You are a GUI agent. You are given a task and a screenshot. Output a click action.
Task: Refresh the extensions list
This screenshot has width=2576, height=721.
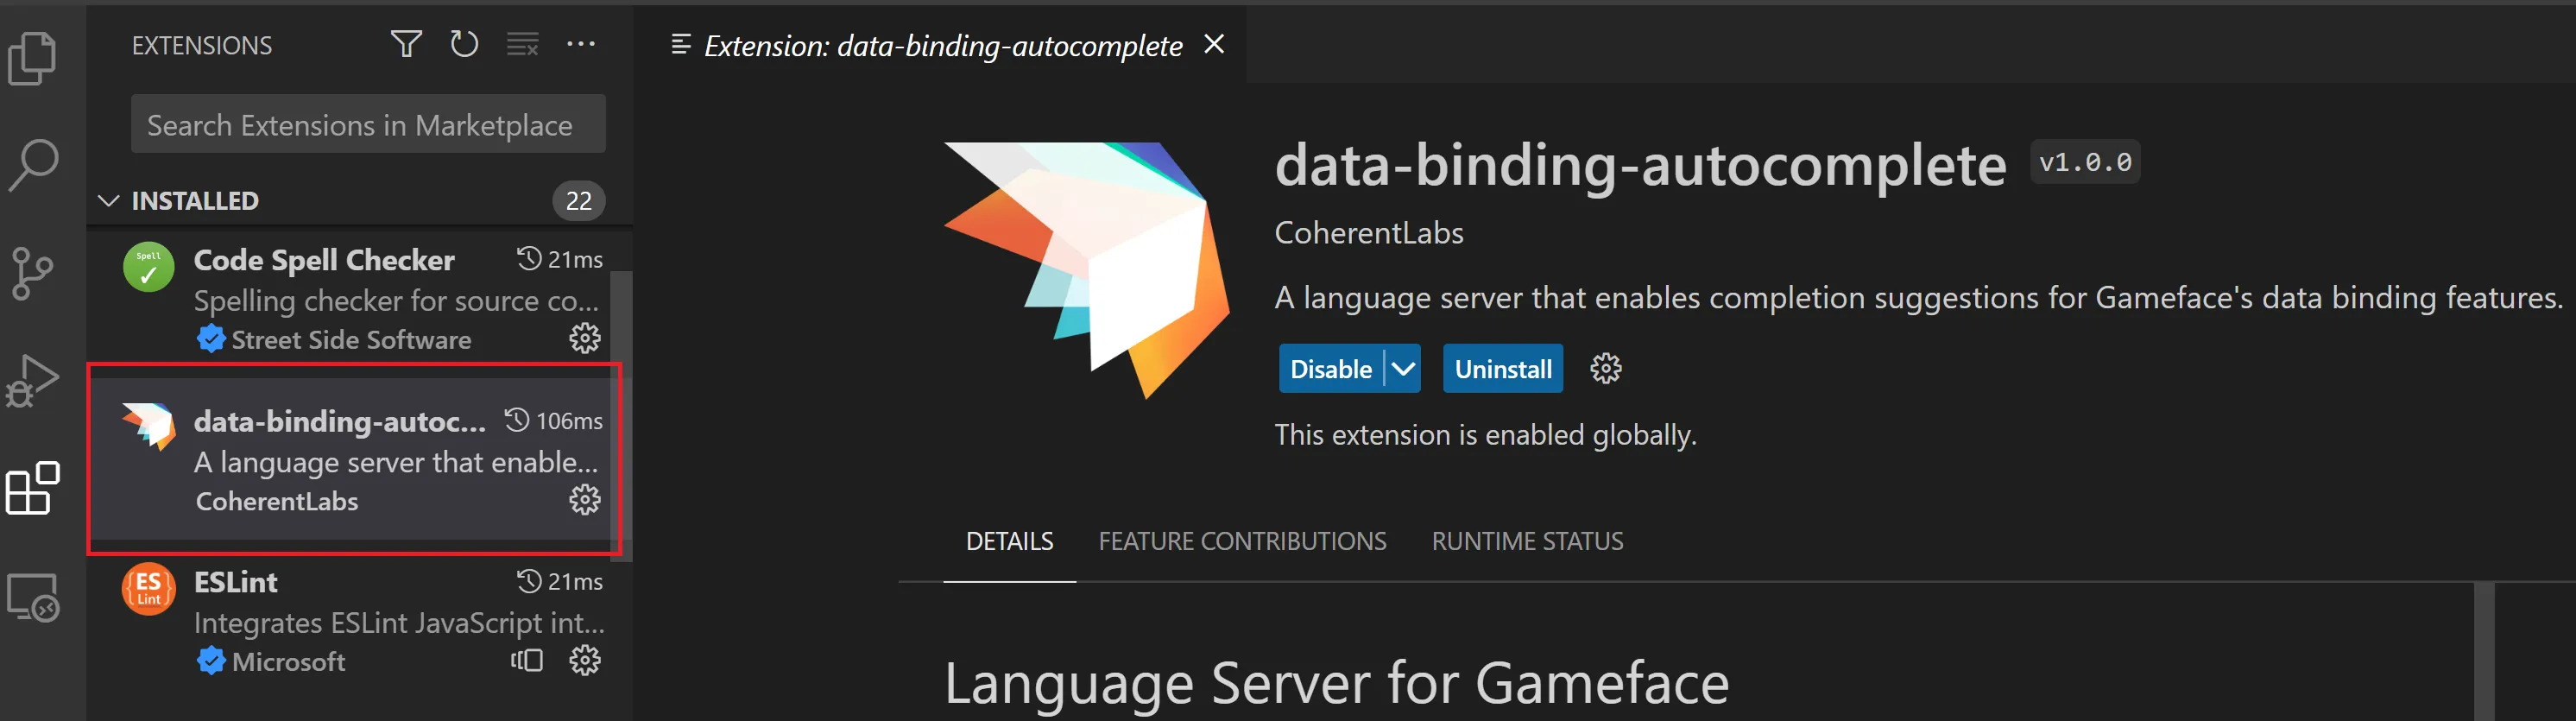[464, 44]
